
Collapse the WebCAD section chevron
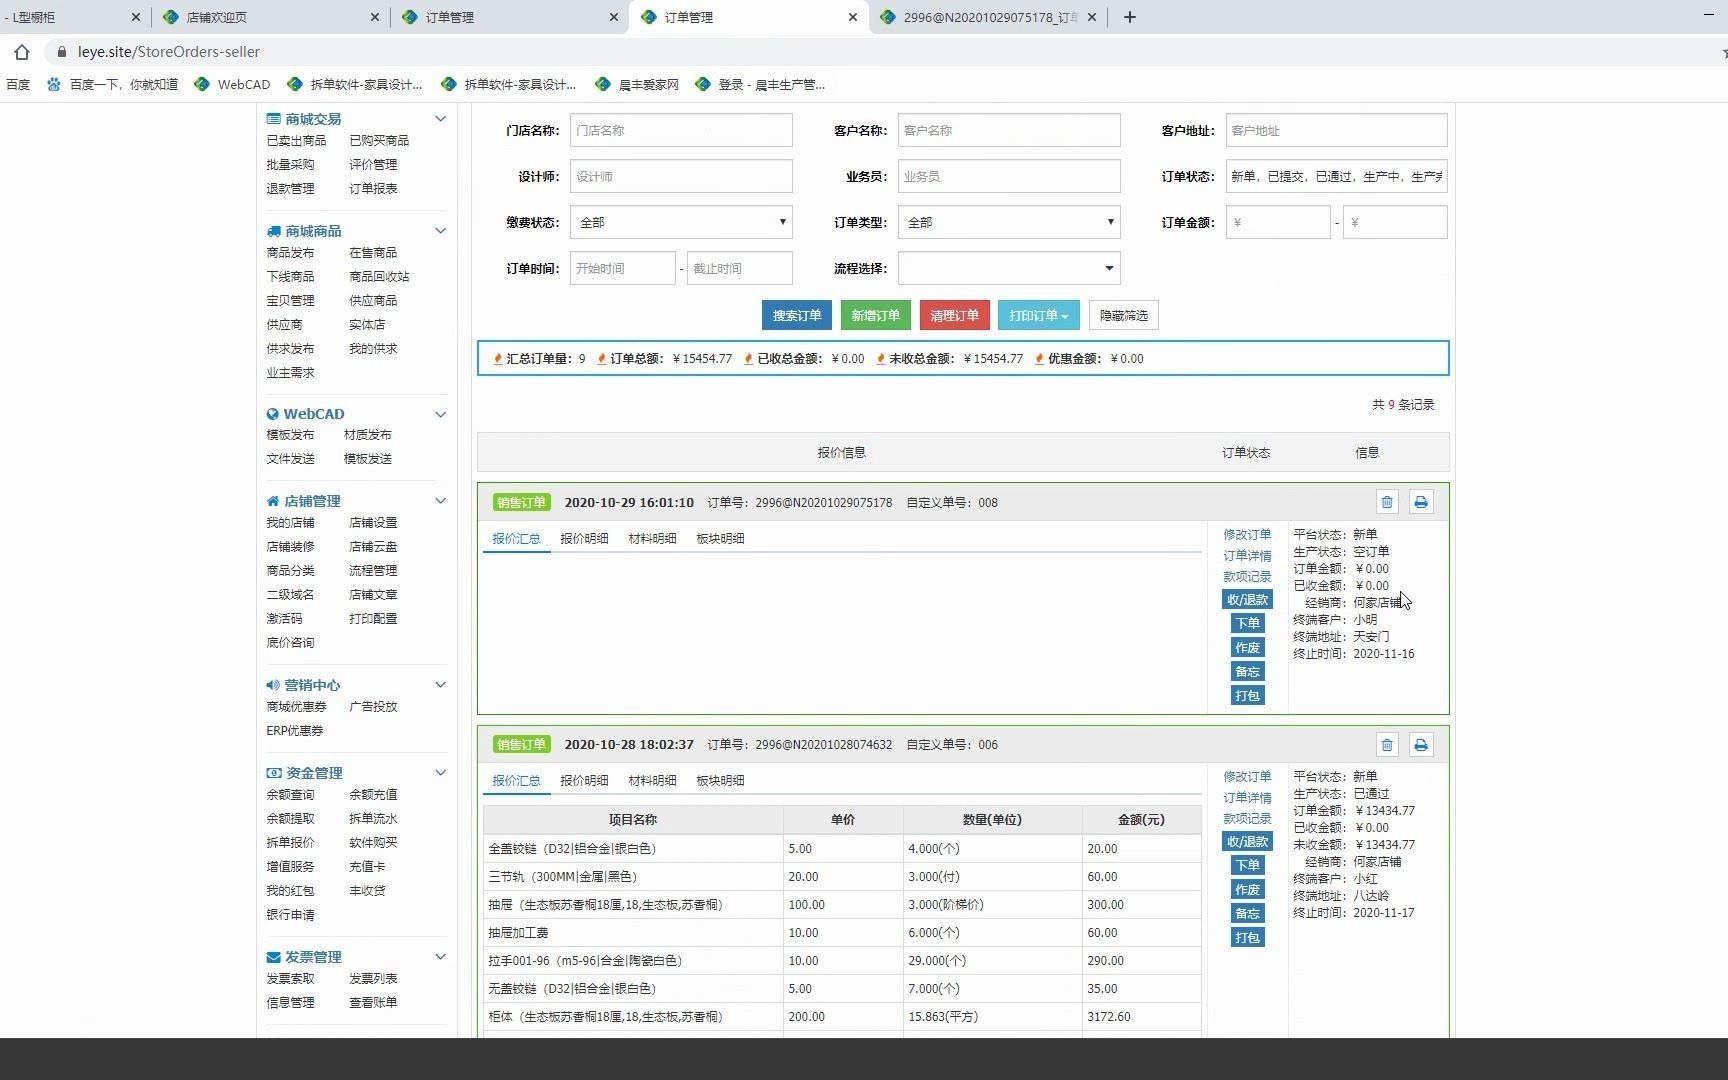click(x=440, y=414)
